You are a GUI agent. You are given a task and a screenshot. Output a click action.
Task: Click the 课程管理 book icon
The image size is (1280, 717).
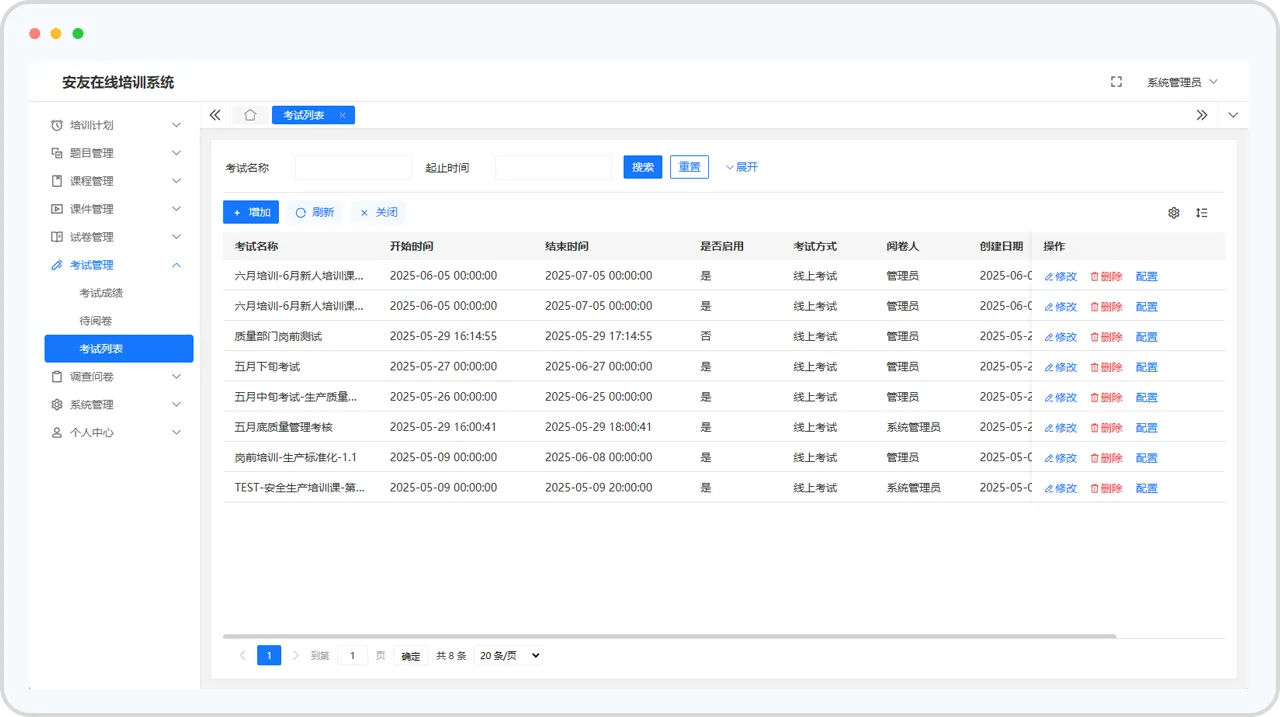(x=57, y=181)
